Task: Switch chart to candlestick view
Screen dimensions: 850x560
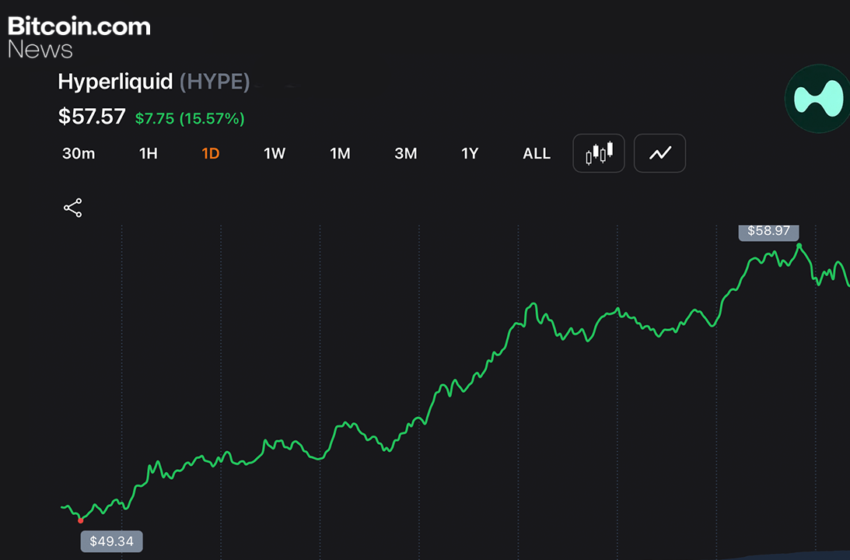Action: pyautogui.click(x=598, y=153)
